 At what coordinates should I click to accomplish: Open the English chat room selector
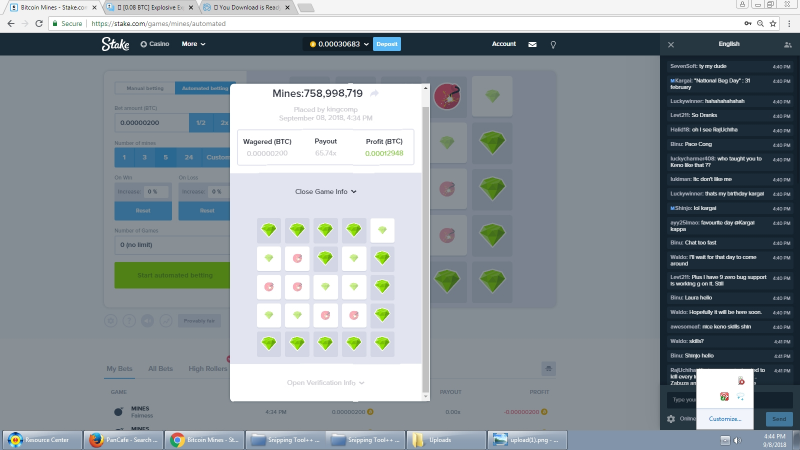coord(729,44)
